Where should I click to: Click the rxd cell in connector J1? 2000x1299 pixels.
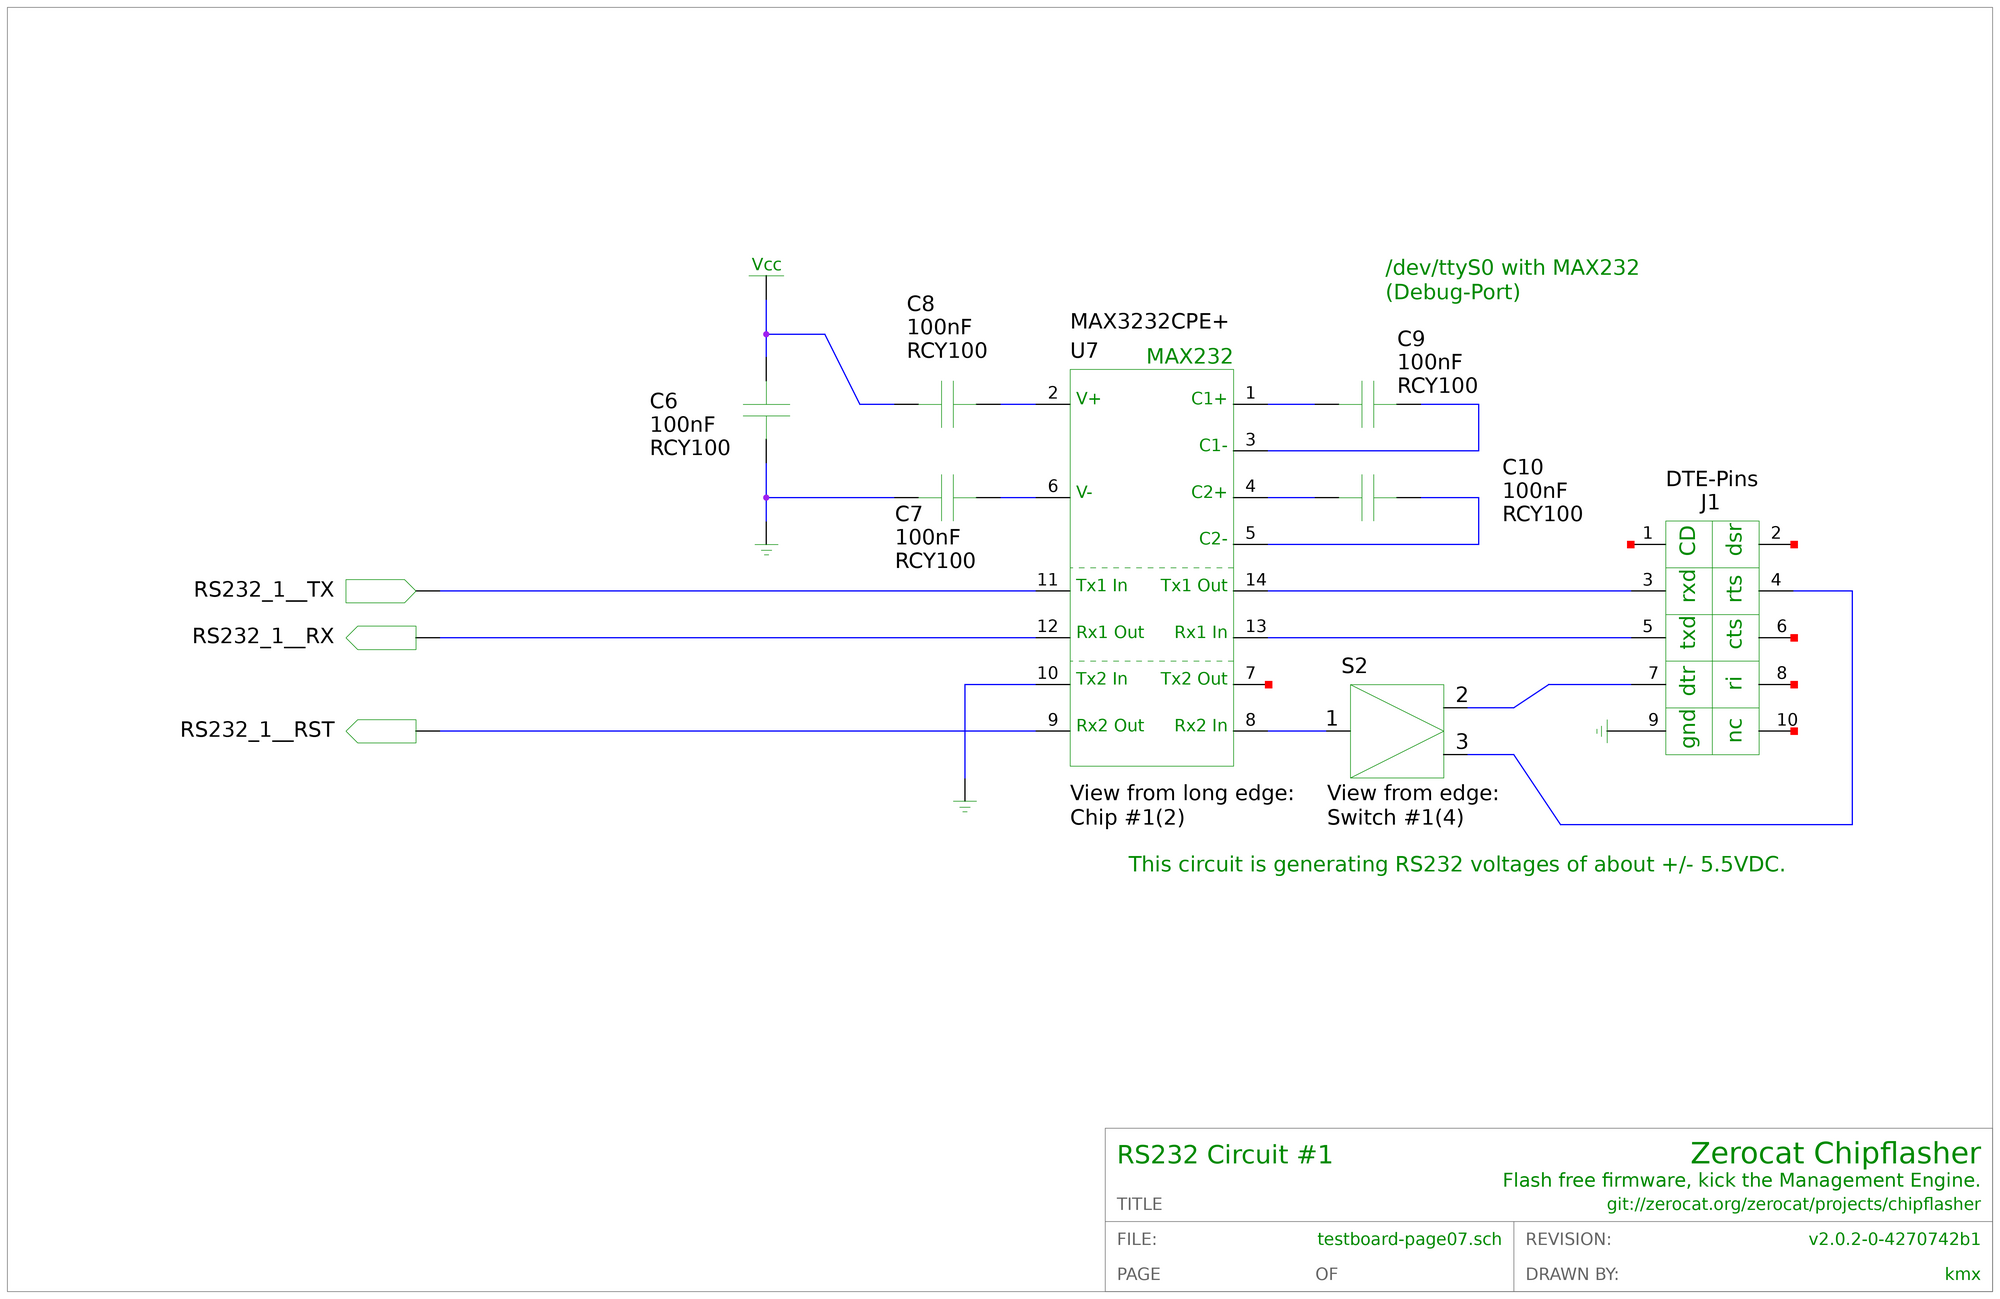point(1689,591)
